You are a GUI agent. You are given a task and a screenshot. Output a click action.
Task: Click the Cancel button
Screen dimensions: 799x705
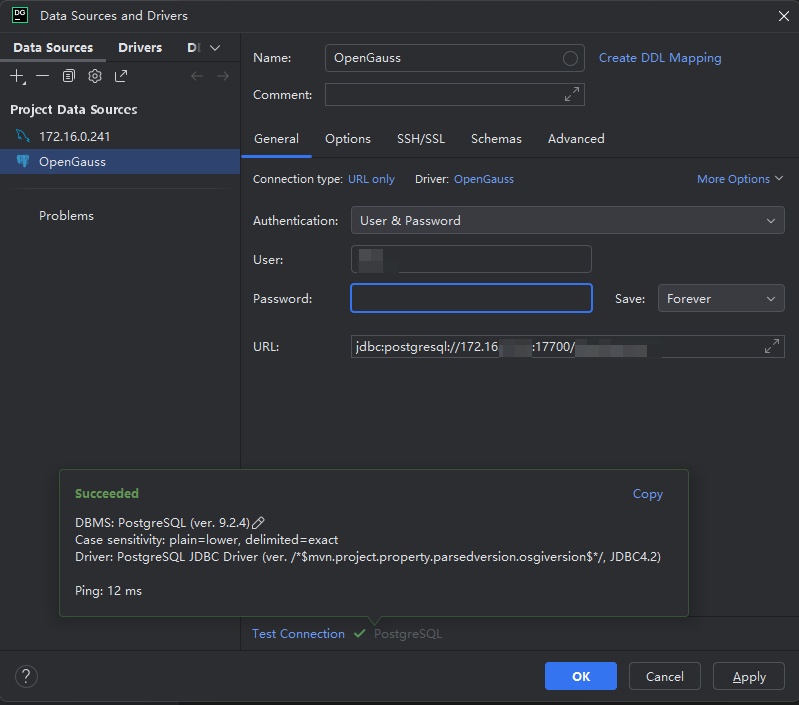click(x=664, y=676)
